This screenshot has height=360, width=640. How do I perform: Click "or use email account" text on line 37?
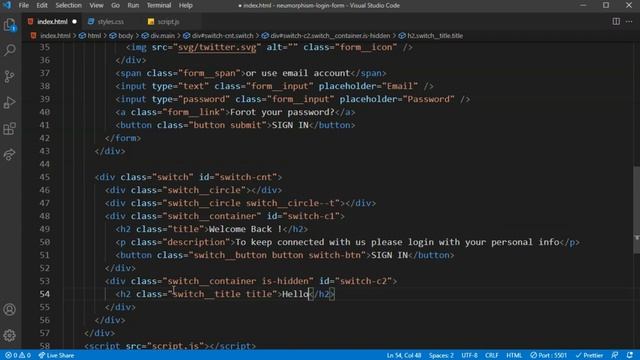click(x=298, y=73)
